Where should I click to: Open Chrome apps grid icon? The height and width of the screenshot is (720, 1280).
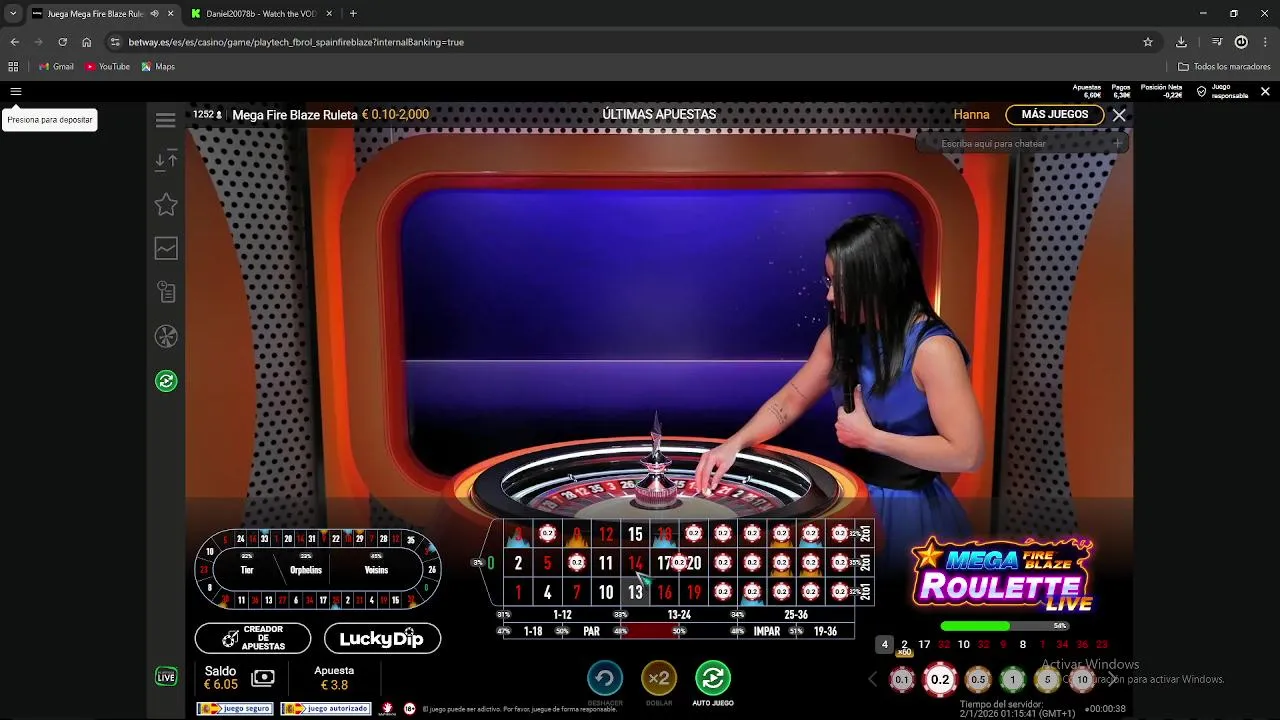click(x=13, y=66)
